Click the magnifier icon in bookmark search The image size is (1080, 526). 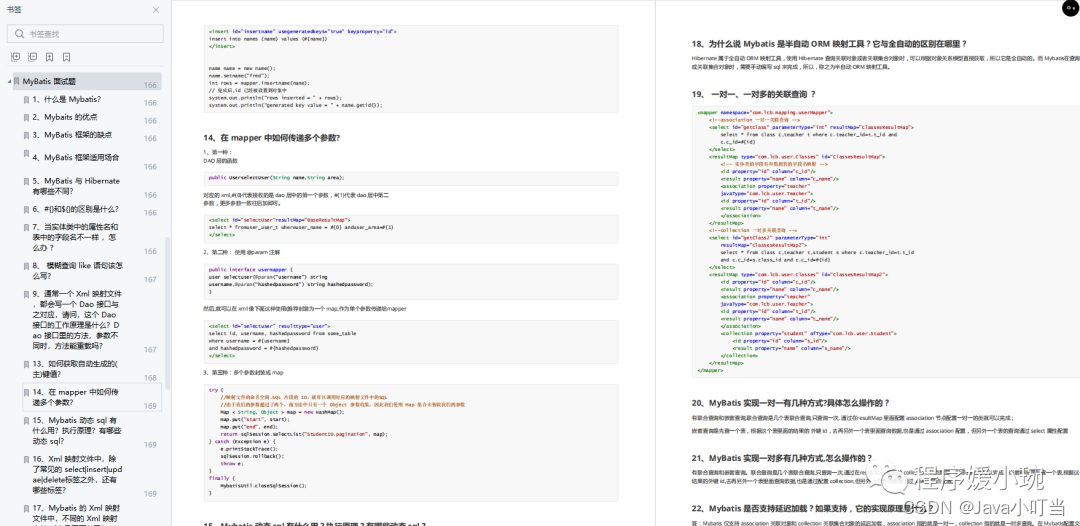click(19, 34)
